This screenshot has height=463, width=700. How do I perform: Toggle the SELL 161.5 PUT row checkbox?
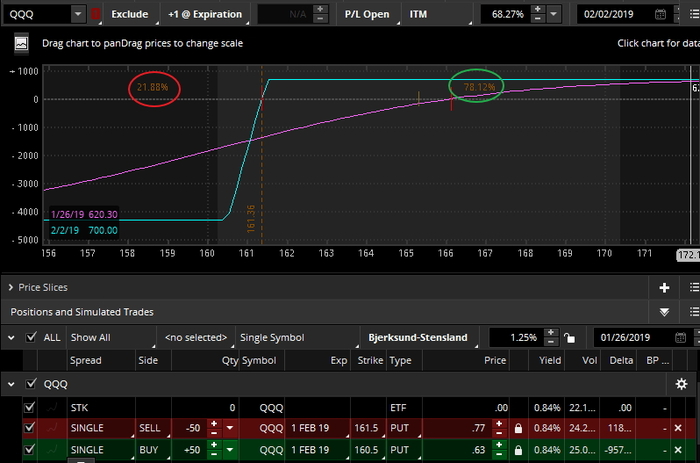click(29, 428)
